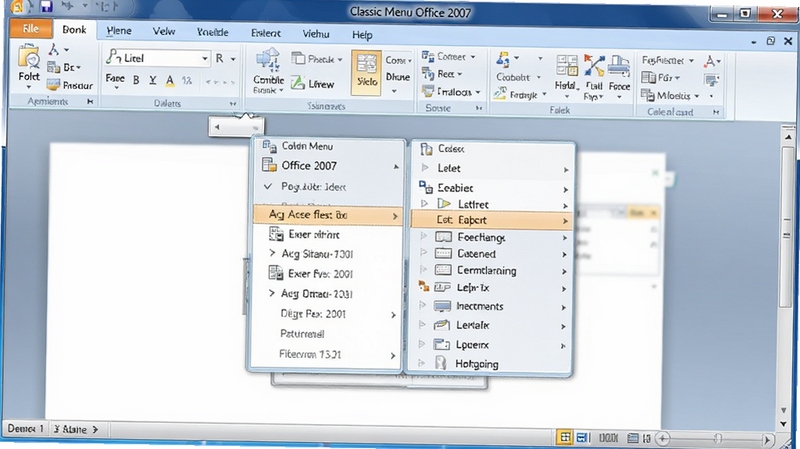Screen dimensions: 800x449
Task: Switch to the Donk ribbon tab
Action: coord(74,30)
